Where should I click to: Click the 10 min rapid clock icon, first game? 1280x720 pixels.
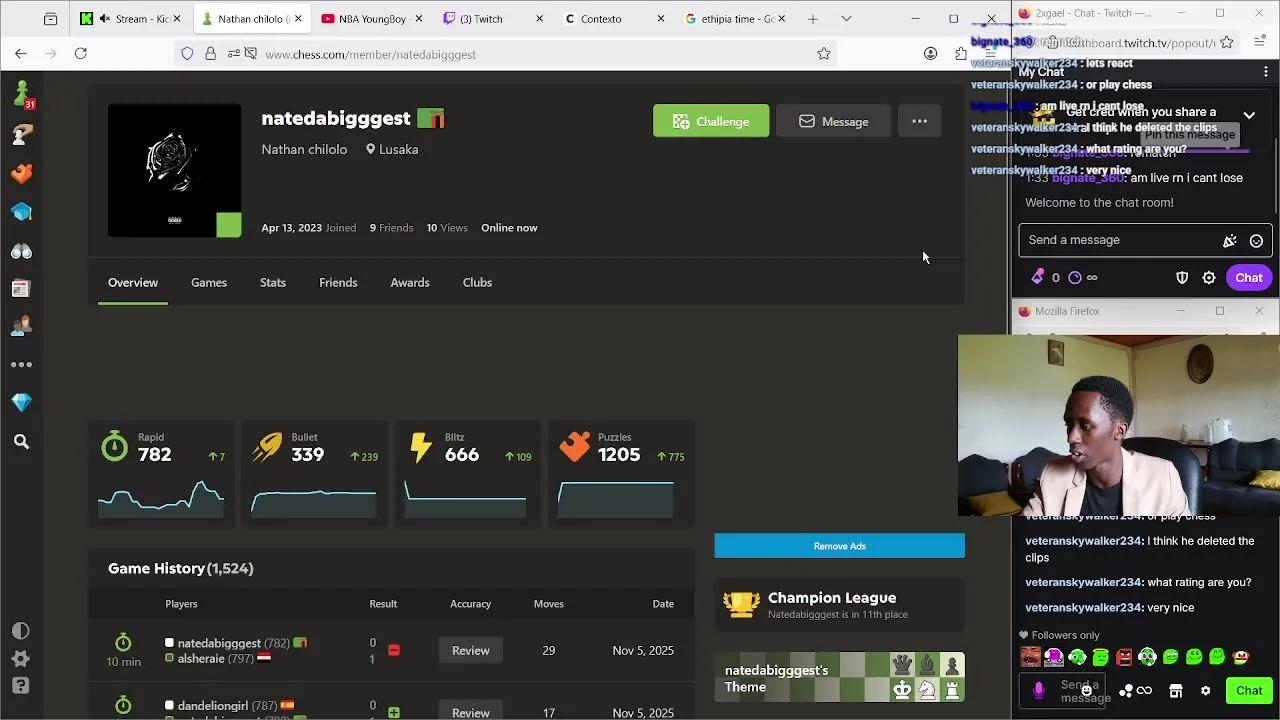point(123,642)
